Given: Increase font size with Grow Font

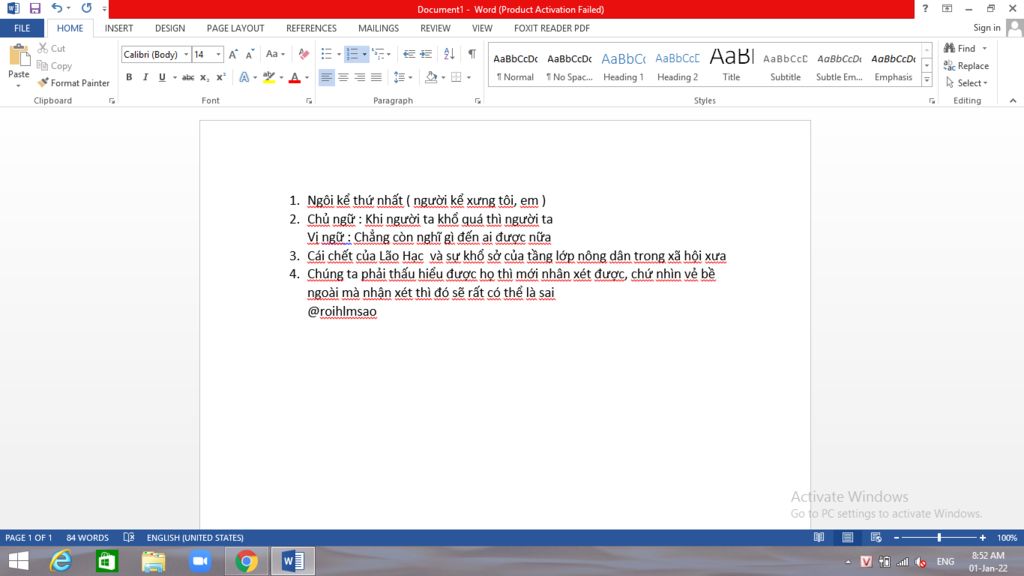Looking at the screenshot, I should (x=233, y=54).
